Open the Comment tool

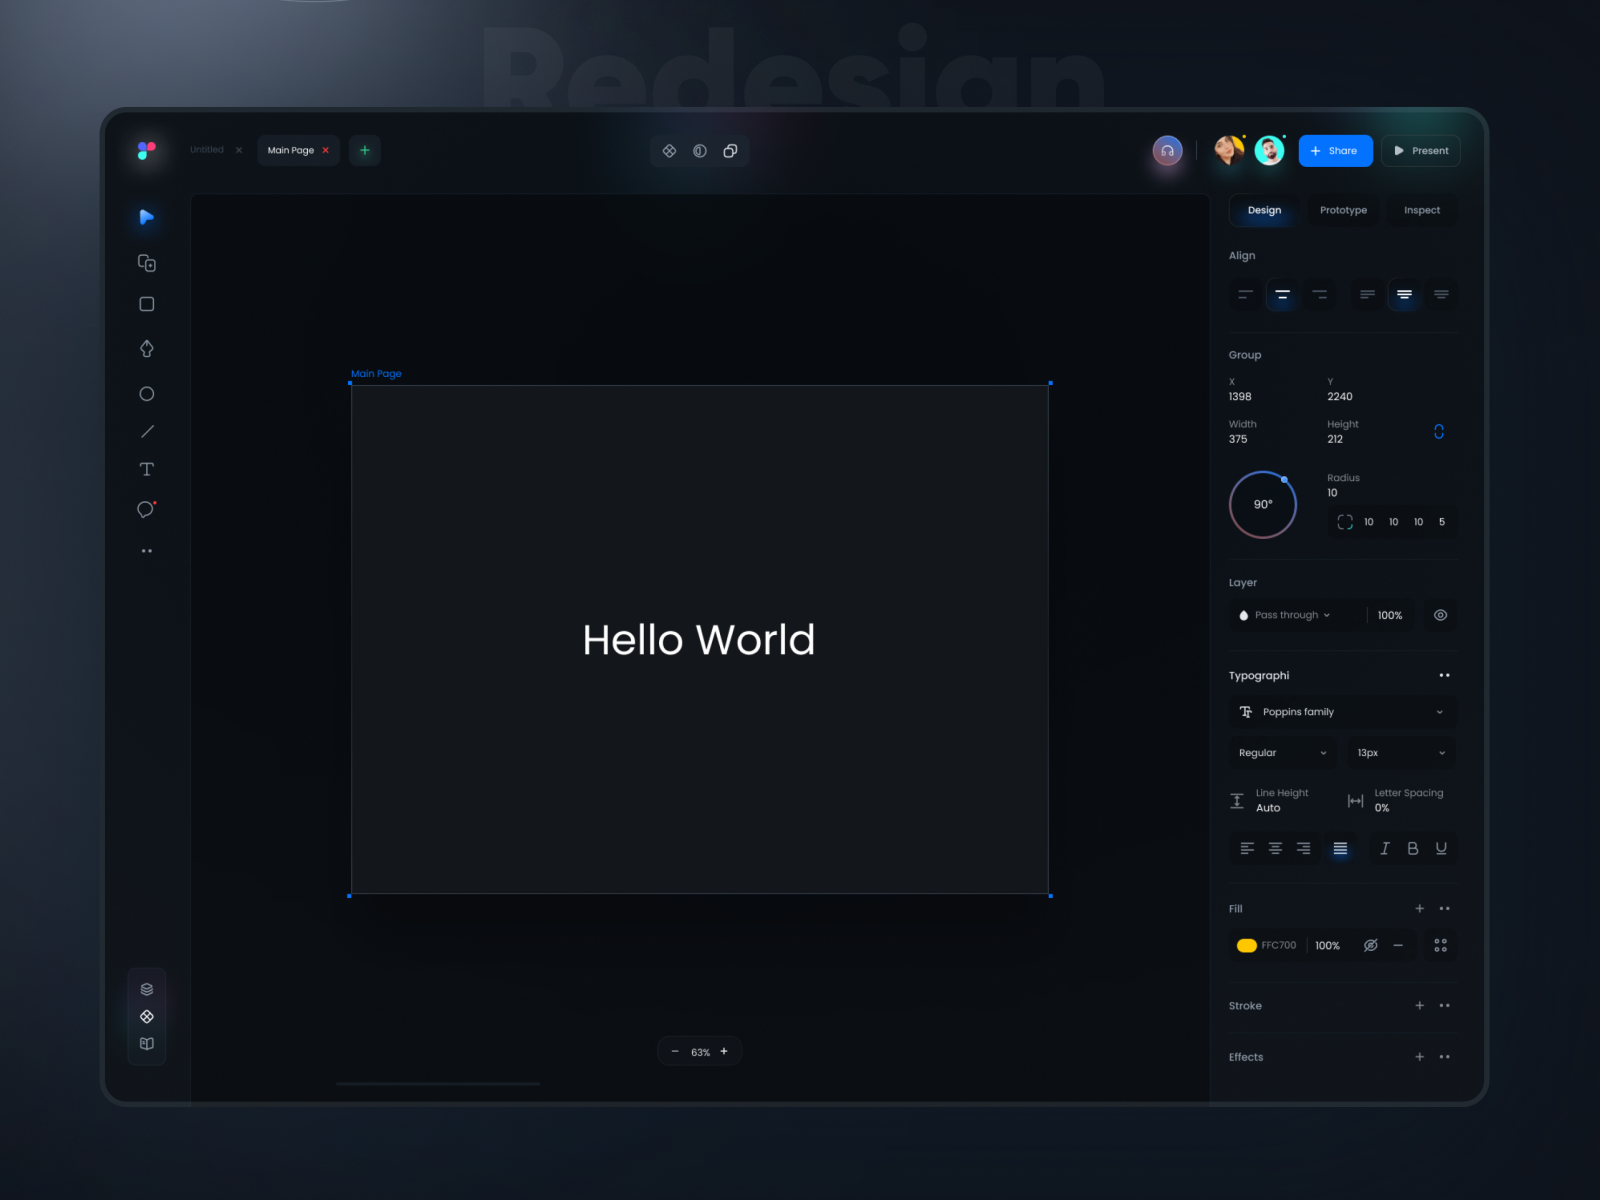pyautogui.click(x=146, y=510)
